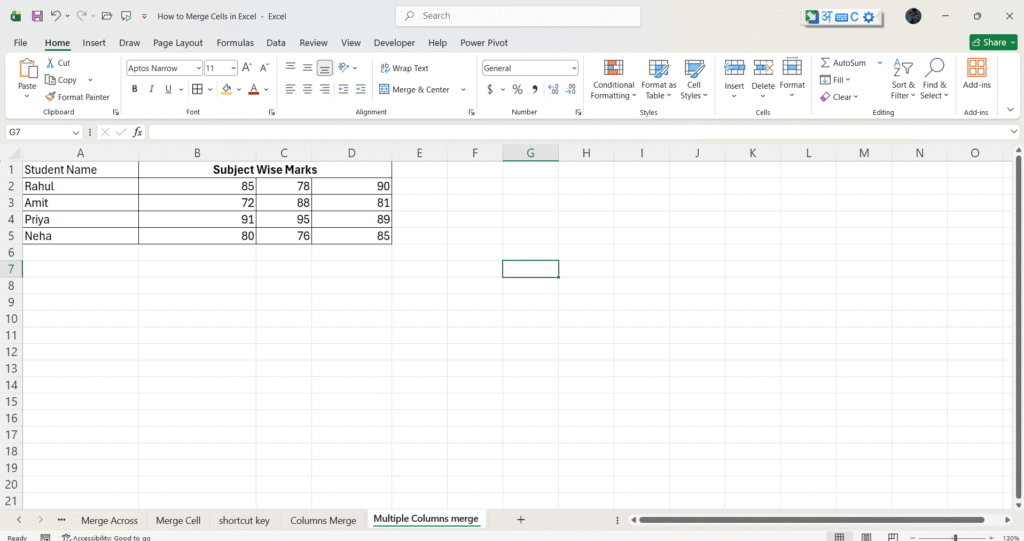Screen dimensions: 1024x541
Task: Toggle Underline formatting
Action: (x=168, y=89)
